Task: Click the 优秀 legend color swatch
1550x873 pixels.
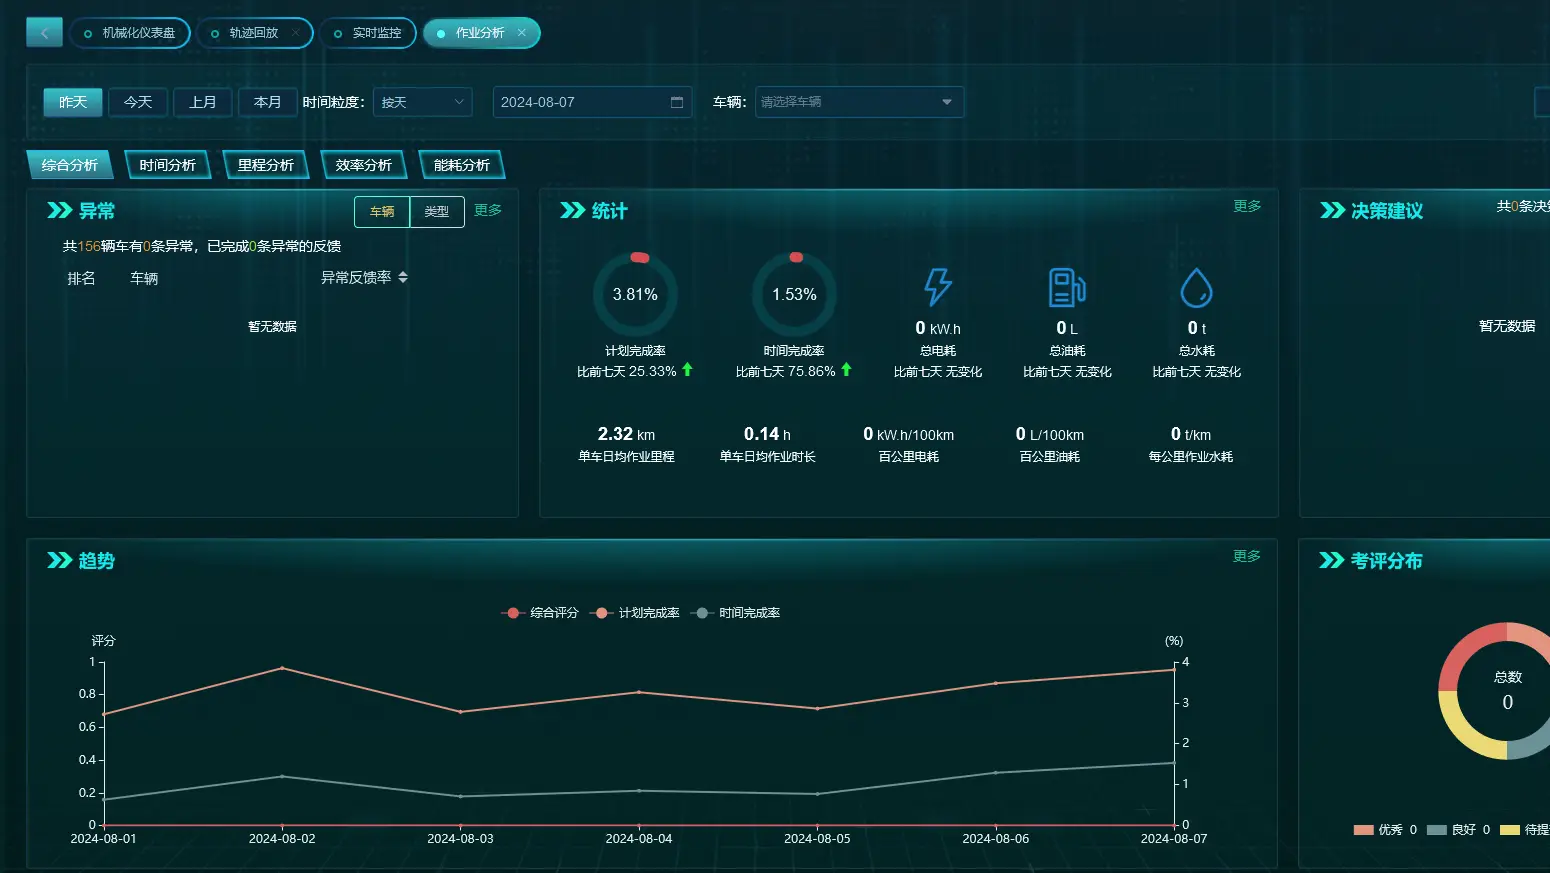Action: pyautogui.click(x=1363, y=830)
